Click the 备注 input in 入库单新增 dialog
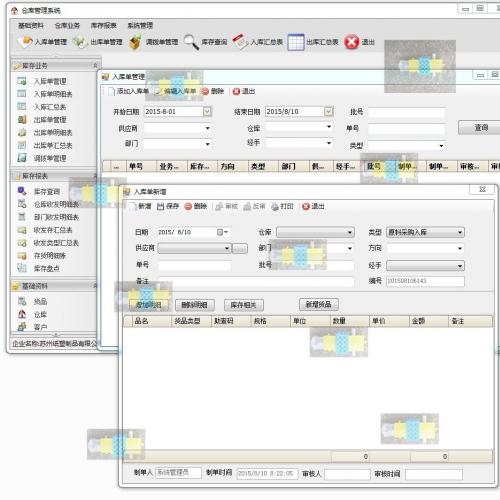The image size is (500, 500). 256,282
